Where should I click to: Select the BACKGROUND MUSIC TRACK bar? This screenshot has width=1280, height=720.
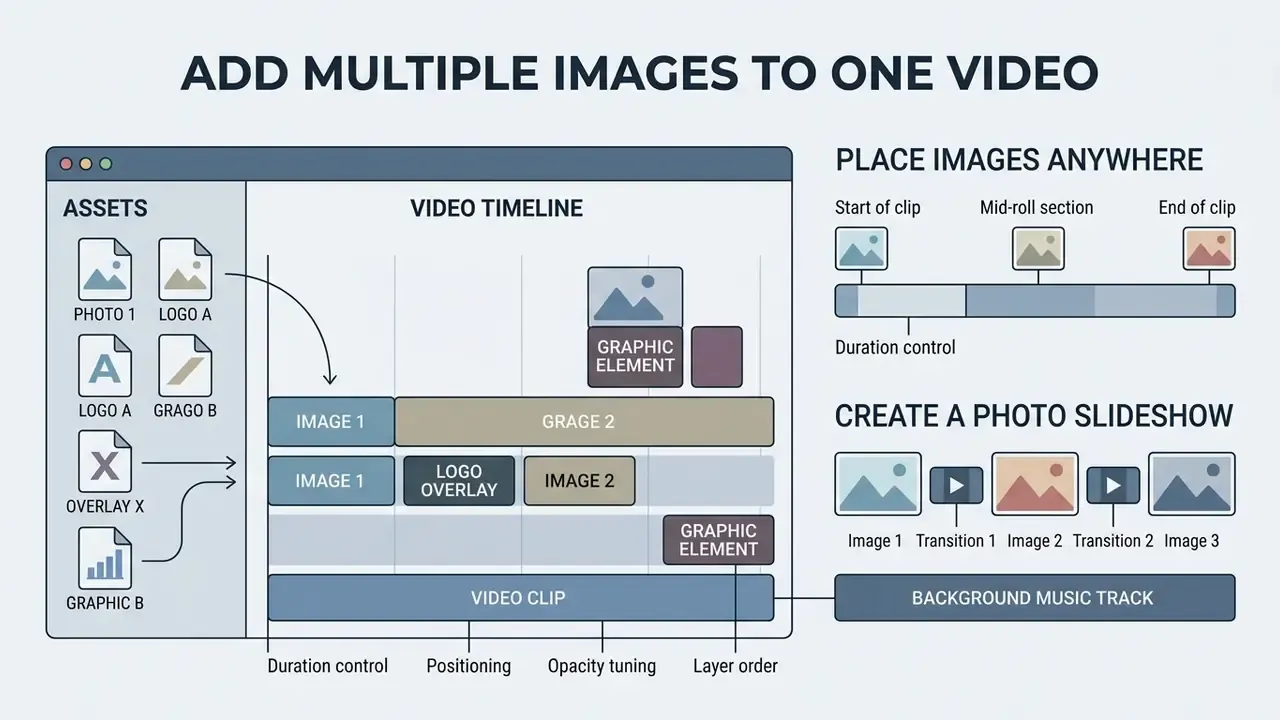coord(1035,598)
